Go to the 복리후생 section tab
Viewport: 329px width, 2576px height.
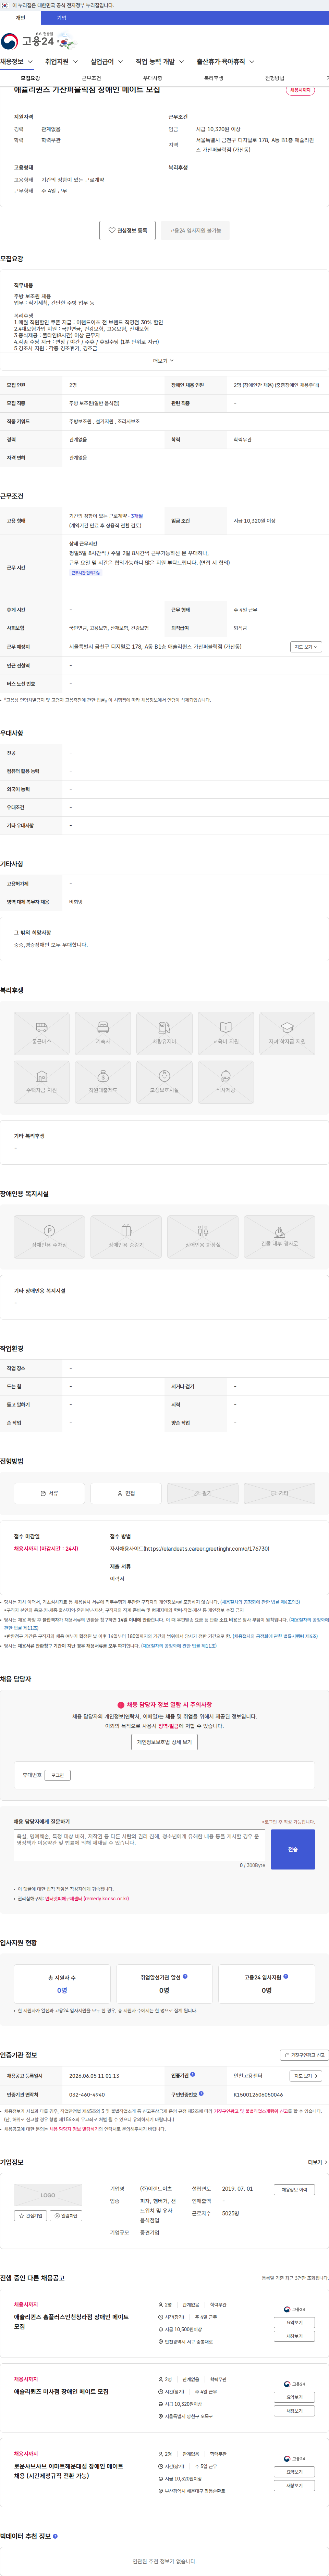[x=213, y=78]
